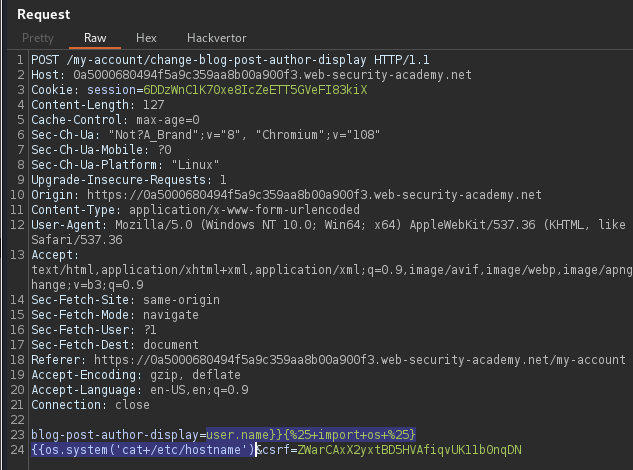Viewport: 633px width, 470px height.
Task: Click the Sec-Ch-Ua-Platform "Linux" line
Action: (125, 165)
